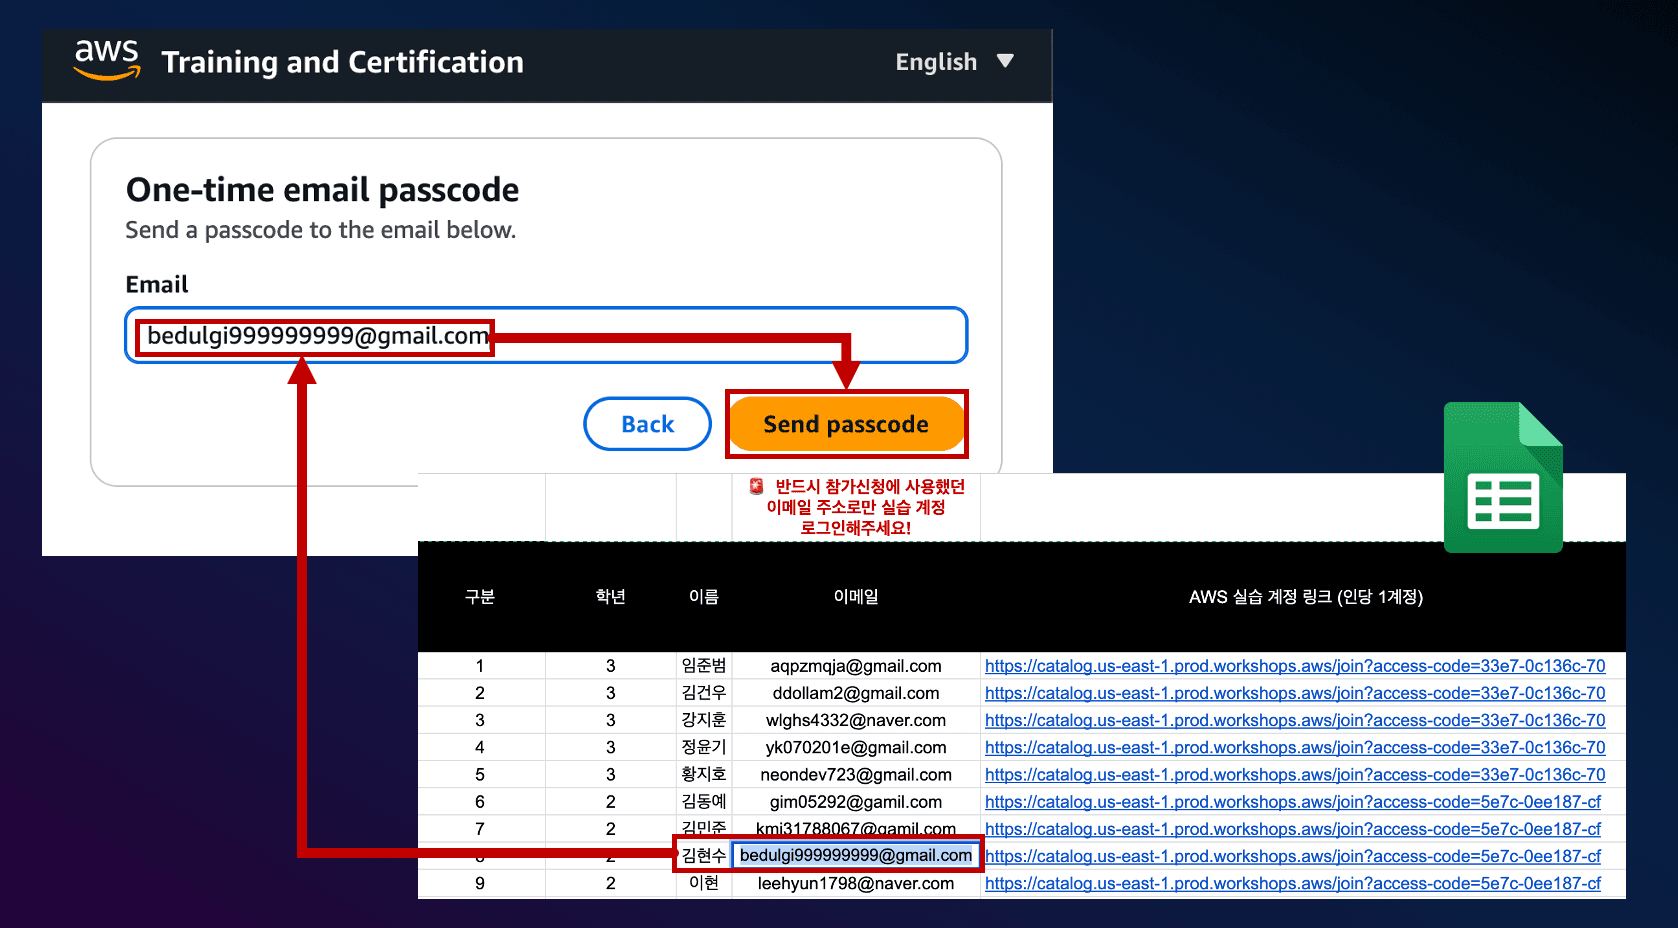1678x928 pixels.
Task: Click the Training and Certification title
Action: (342, 62)
